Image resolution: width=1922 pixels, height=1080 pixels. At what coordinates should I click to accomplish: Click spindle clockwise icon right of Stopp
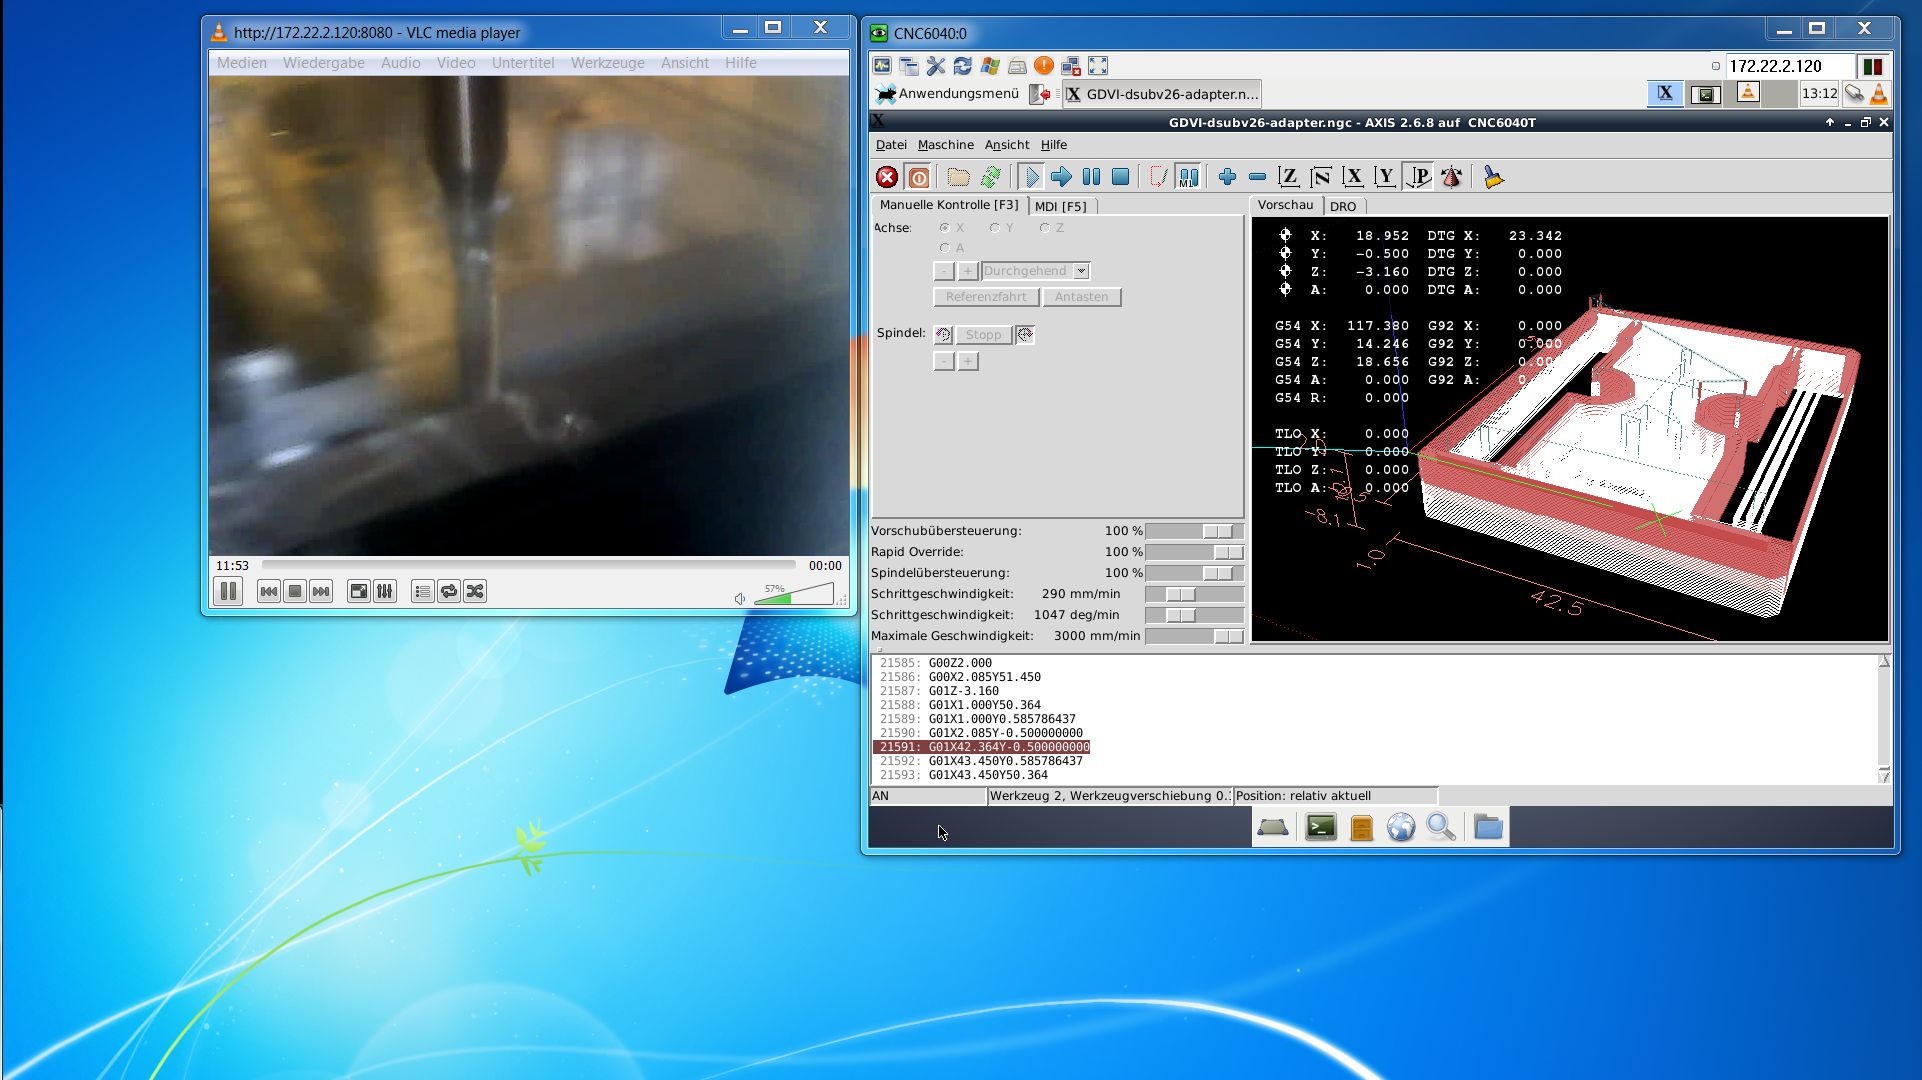[x=1024, y=335]
